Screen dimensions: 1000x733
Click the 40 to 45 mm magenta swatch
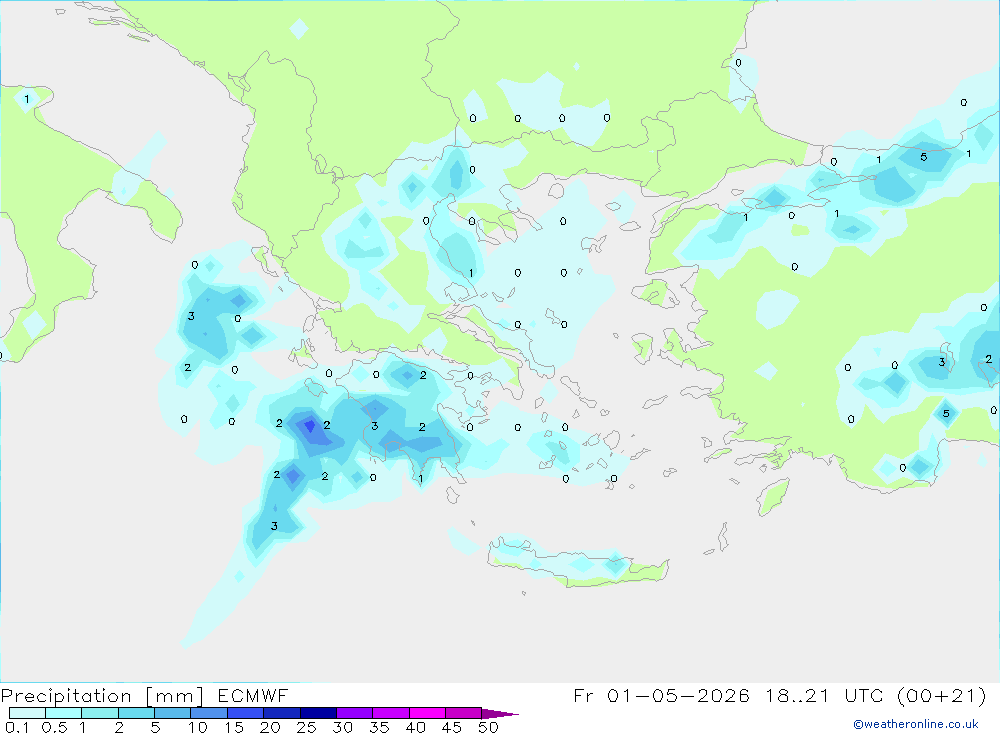[427, 713]
